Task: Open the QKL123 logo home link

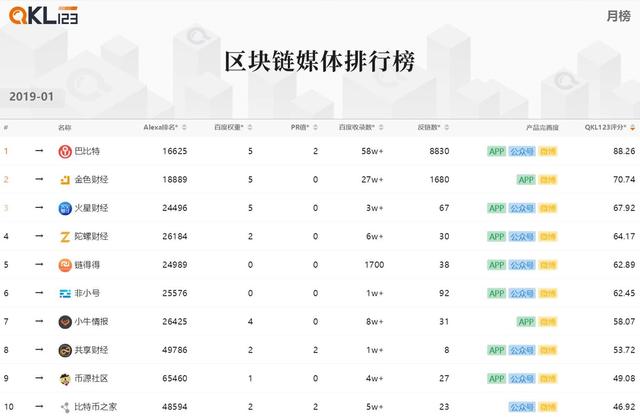Action: click(x=43, y=16)
